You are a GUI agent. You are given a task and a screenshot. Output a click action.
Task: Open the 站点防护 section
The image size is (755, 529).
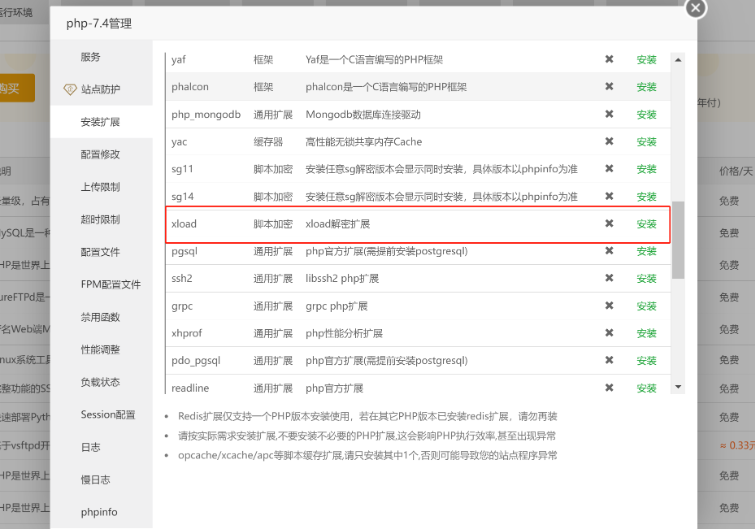pos(101,90)
